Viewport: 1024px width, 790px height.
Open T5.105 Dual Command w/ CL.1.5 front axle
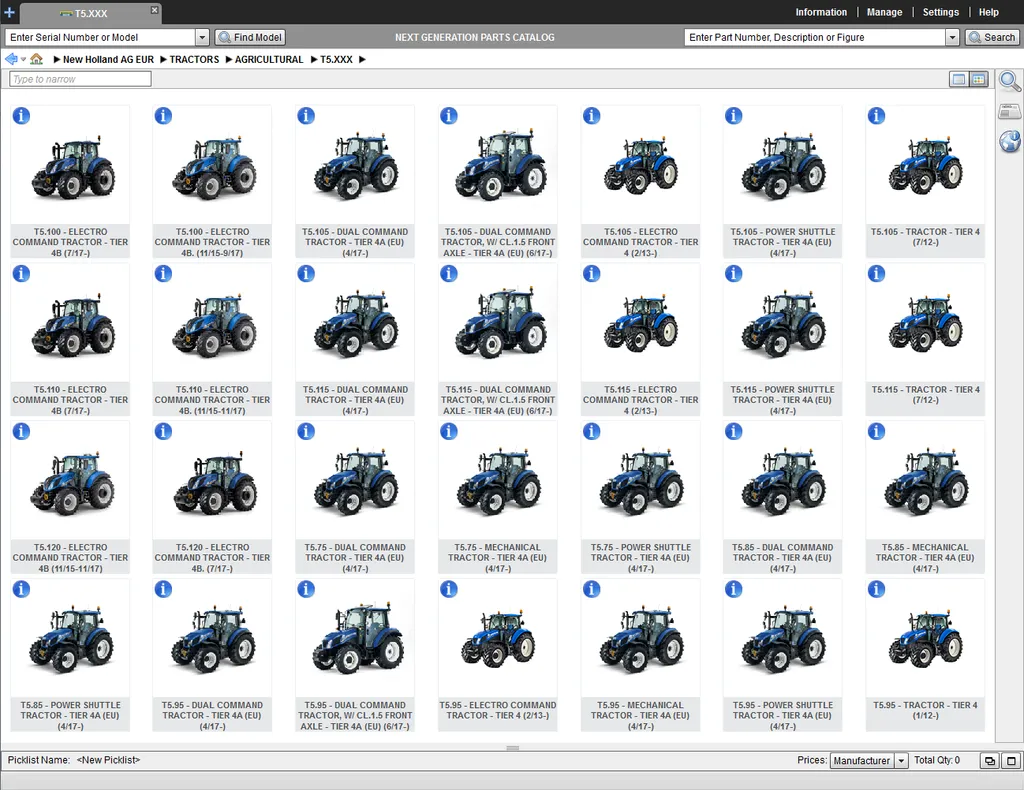click(x=498, y=182)
